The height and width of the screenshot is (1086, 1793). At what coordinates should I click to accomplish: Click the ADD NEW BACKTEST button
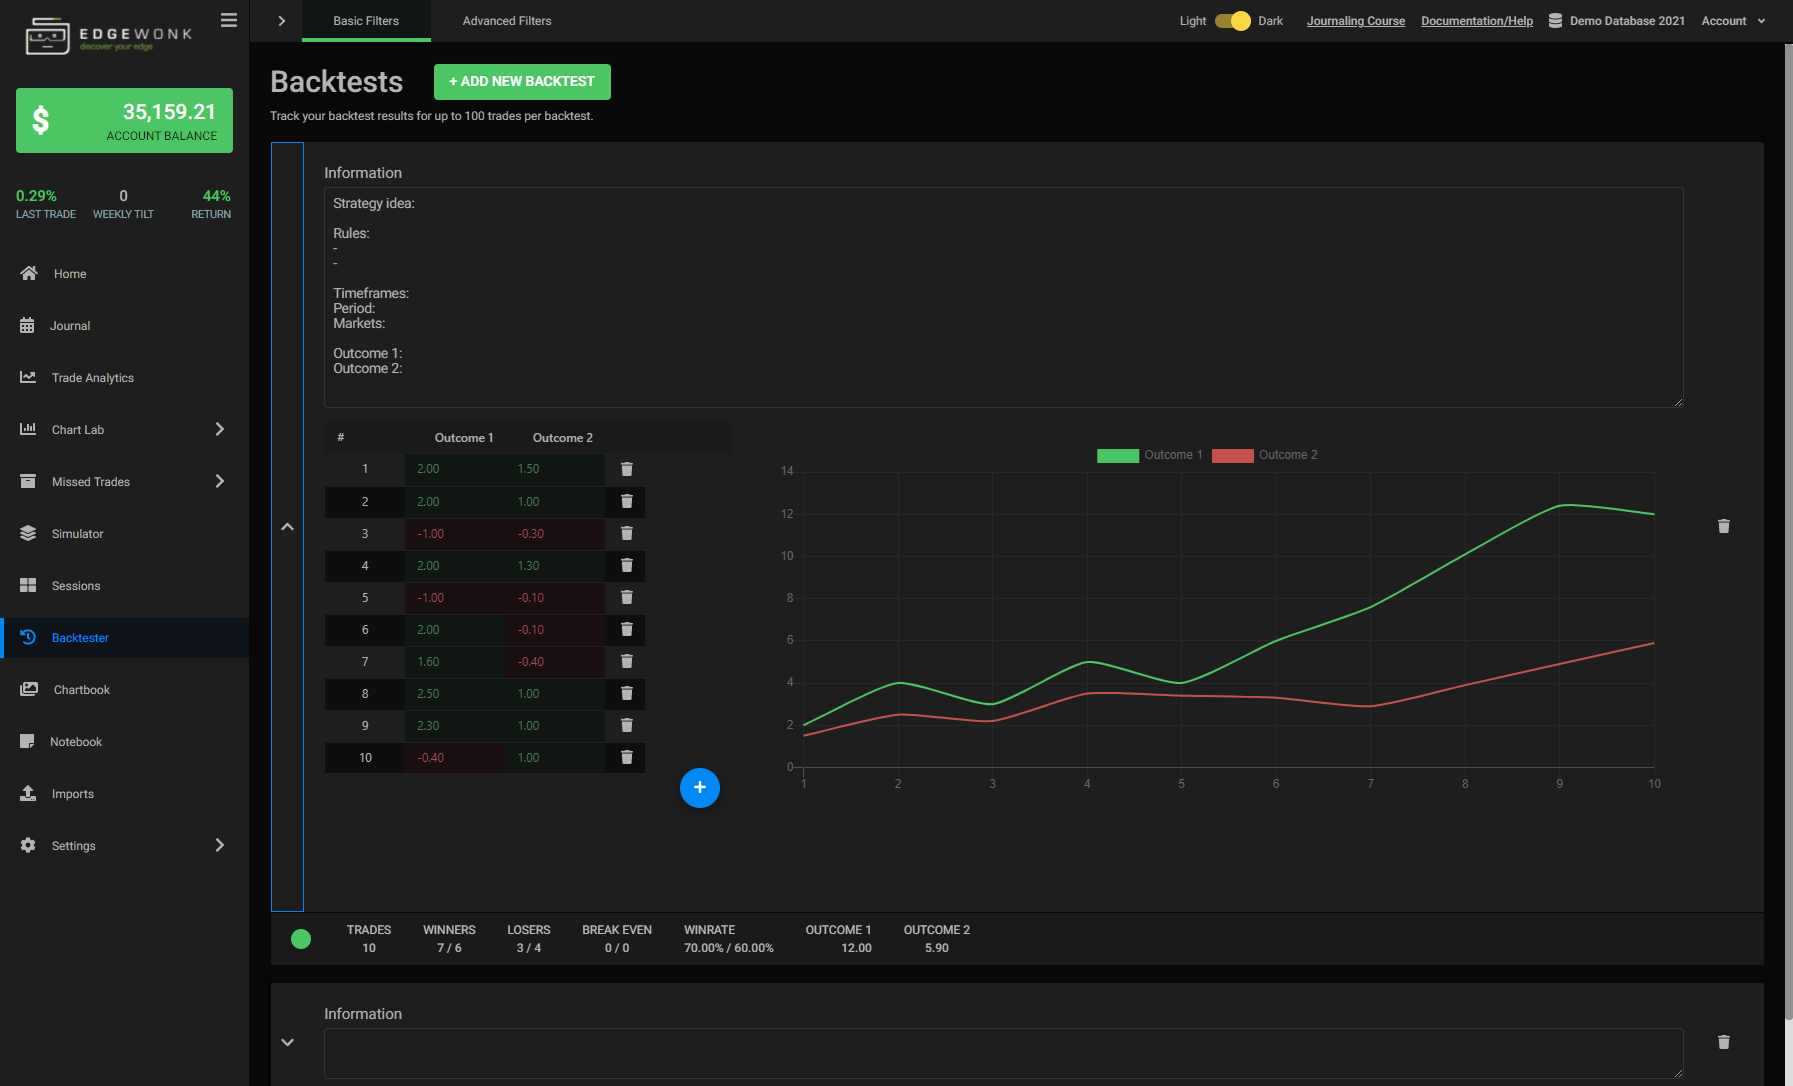(522, 81)
